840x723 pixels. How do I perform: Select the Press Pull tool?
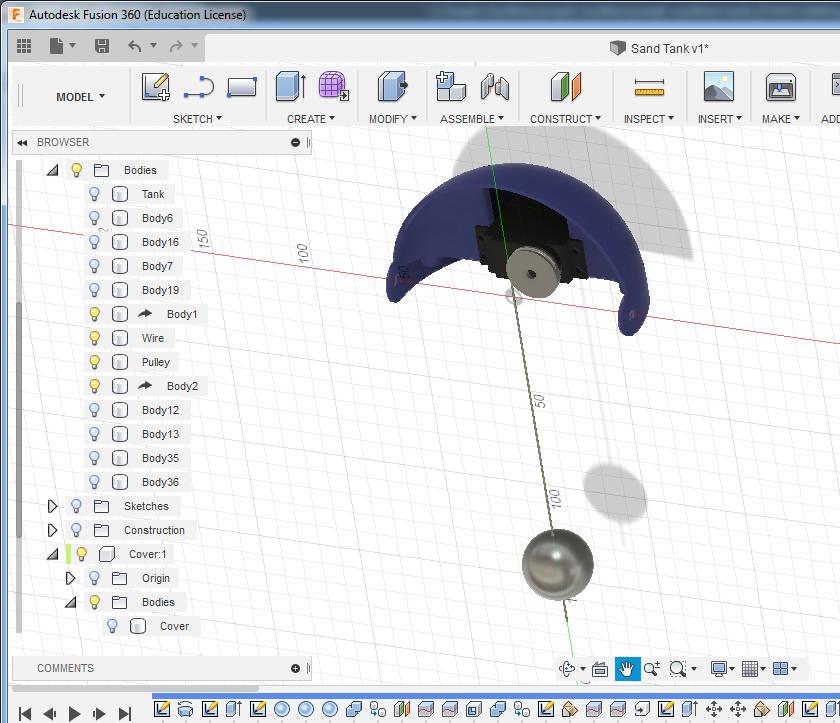[x=393, y=86]
